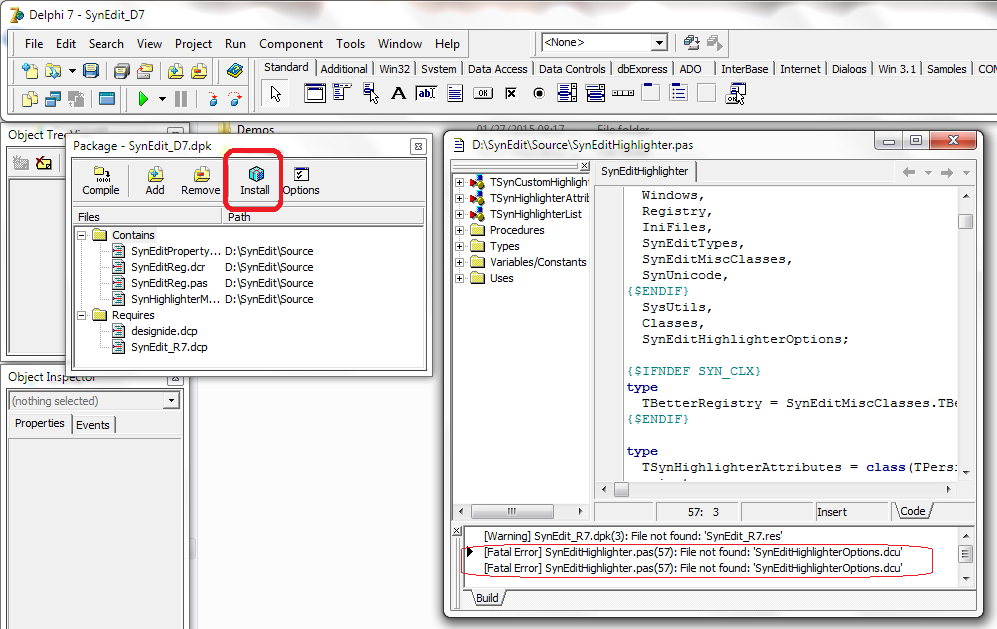Click the code editor back navigation arrow
997x629 pixels.
tap(909, 172)
